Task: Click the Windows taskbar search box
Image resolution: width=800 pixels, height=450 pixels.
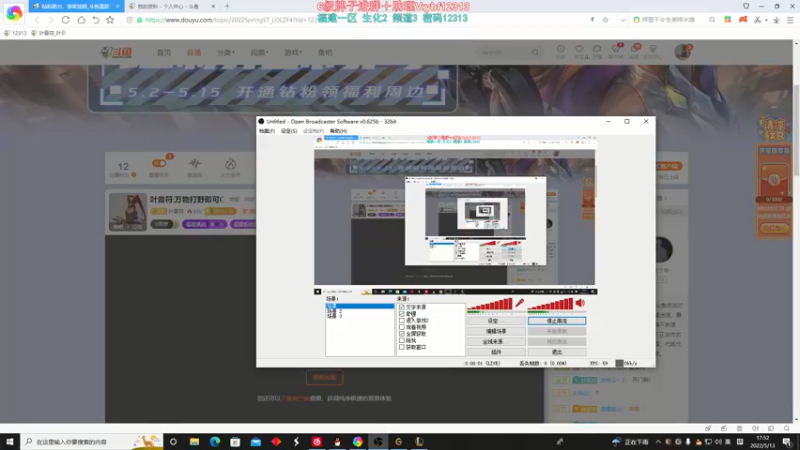Action: tap(91, 441)
